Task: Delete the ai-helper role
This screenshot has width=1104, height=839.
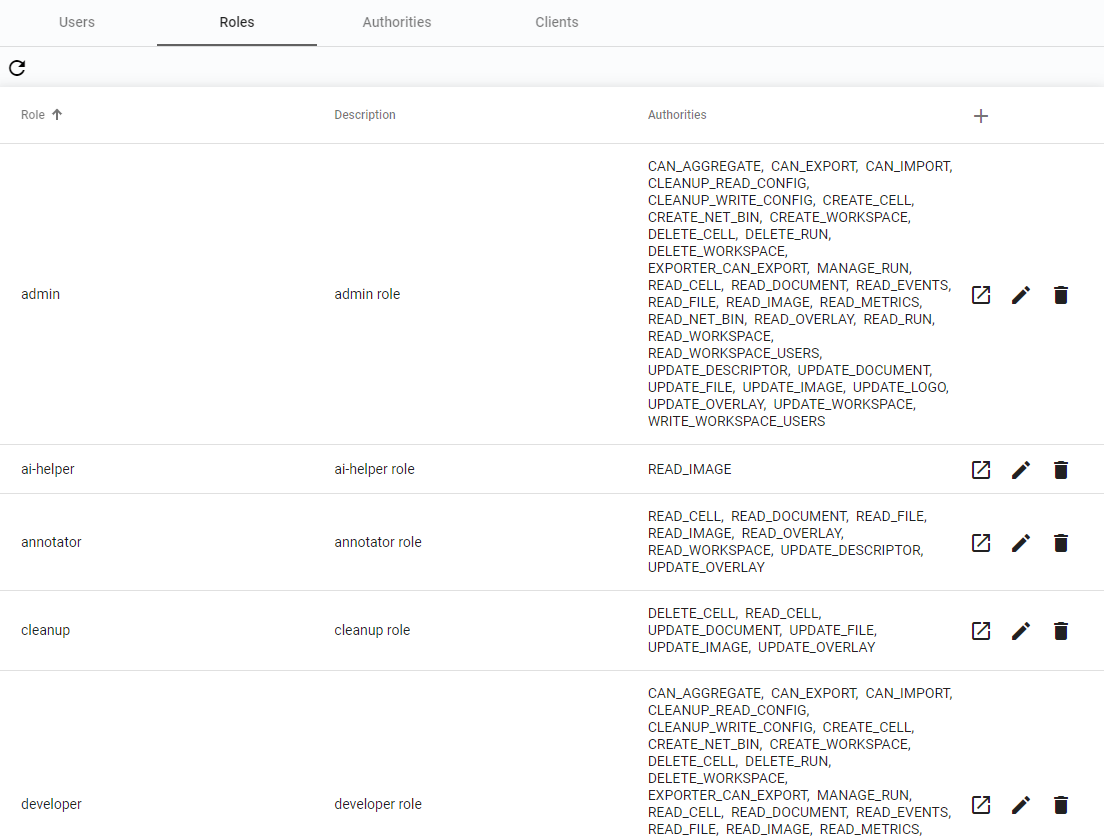Action: pyautogui.click(x=1061, y=470)
